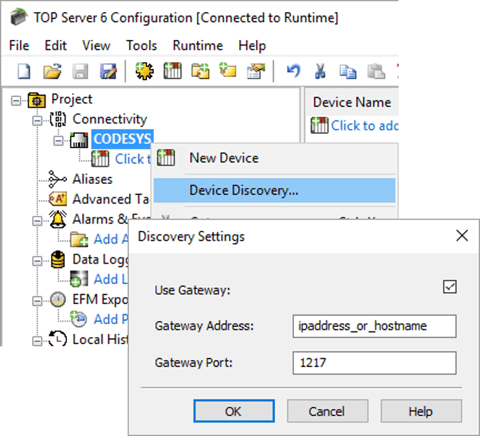480x436 pixels.
Task: Click the grayed Save floppy icon
Action: tap(80, 71)
